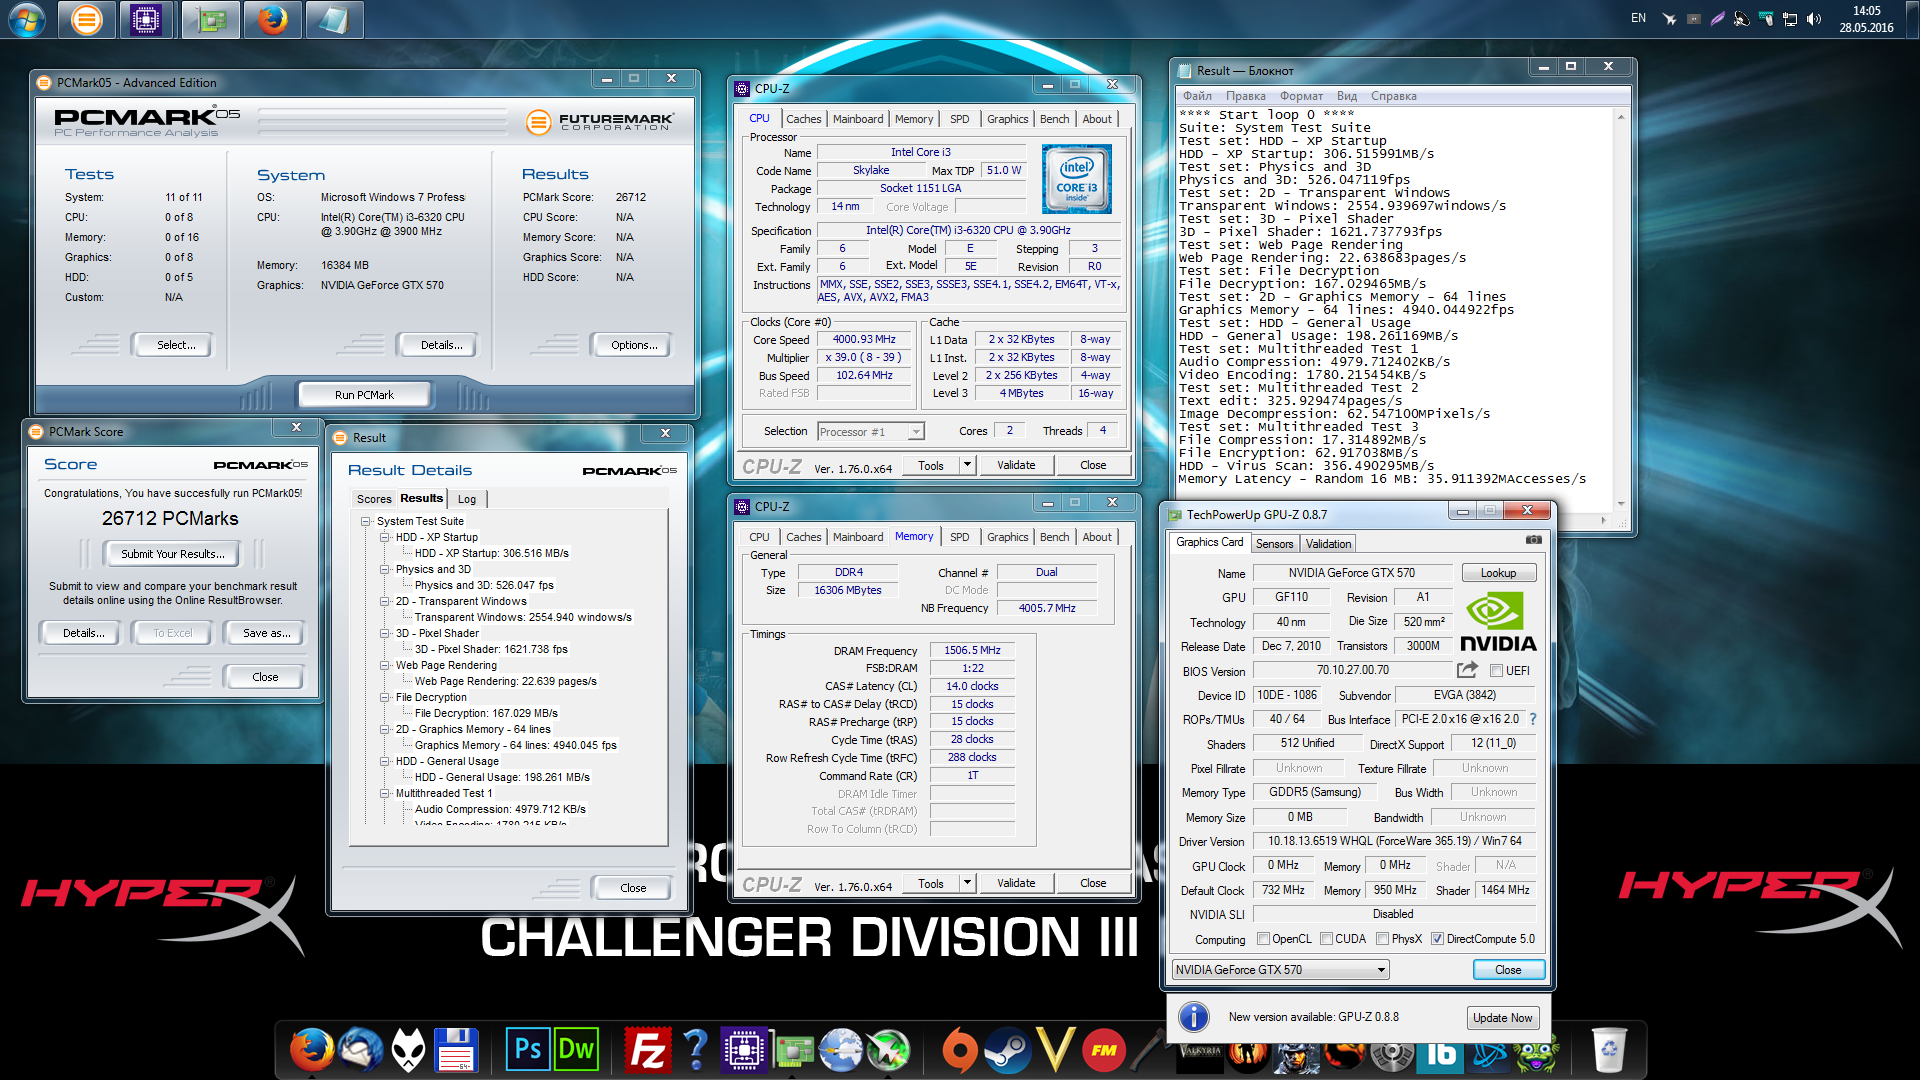Image resolution: width=1920 pixels, height=1080 pixels.
Task: Click the blue question mark dock icon
Action: pos(696,1050)
